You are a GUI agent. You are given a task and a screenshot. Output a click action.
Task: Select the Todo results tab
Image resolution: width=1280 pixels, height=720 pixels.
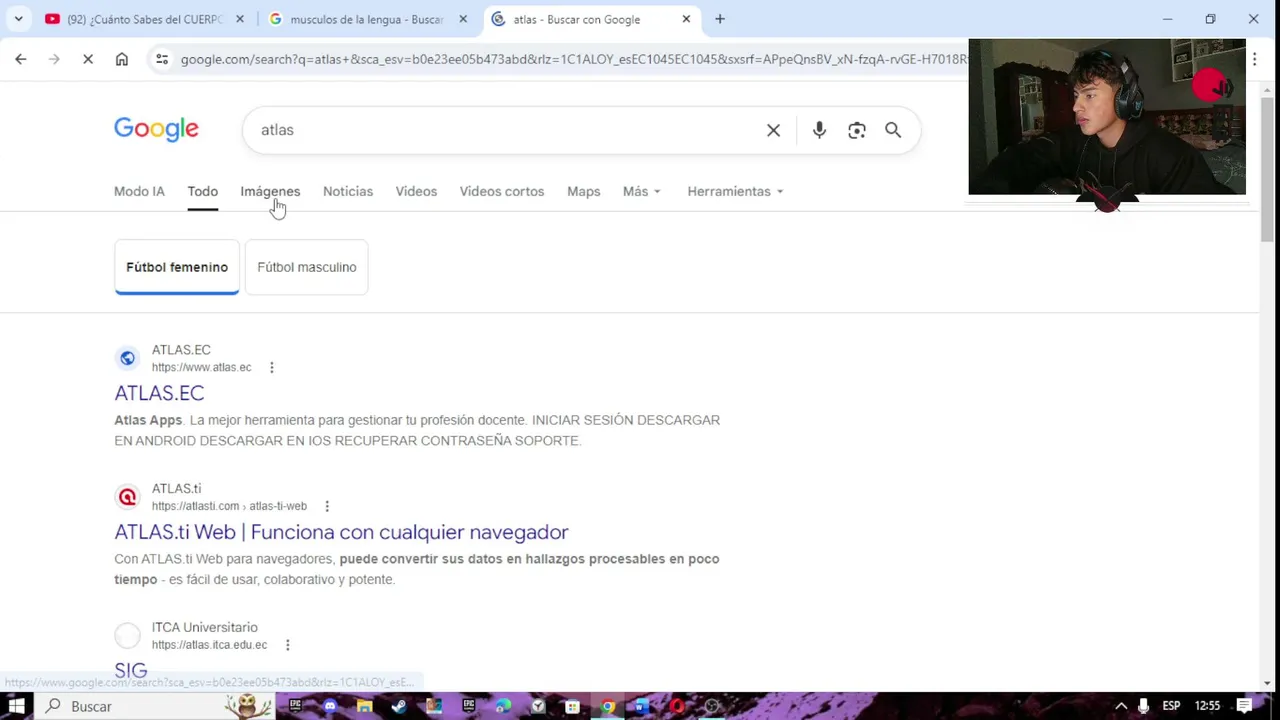[x=202, y=191]
